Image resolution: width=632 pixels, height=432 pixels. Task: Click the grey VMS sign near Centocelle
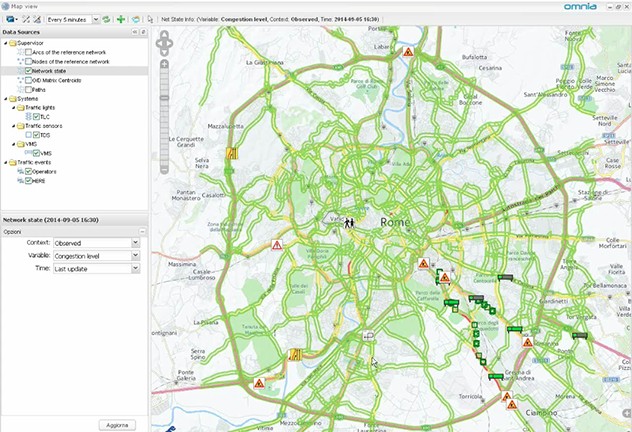505,278
